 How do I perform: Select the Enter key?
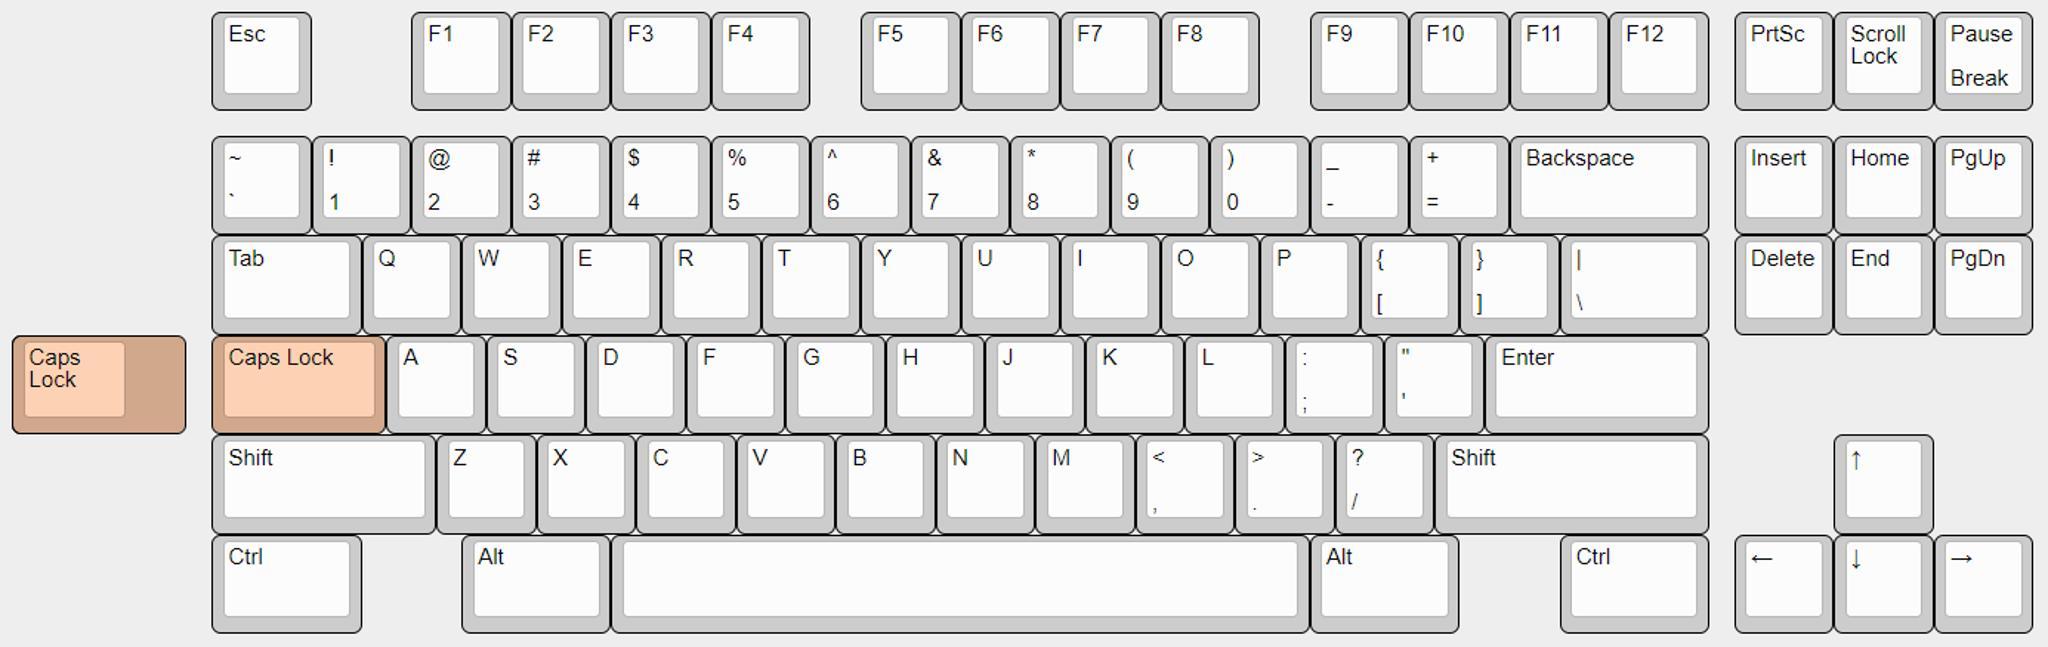point(1597,385)
